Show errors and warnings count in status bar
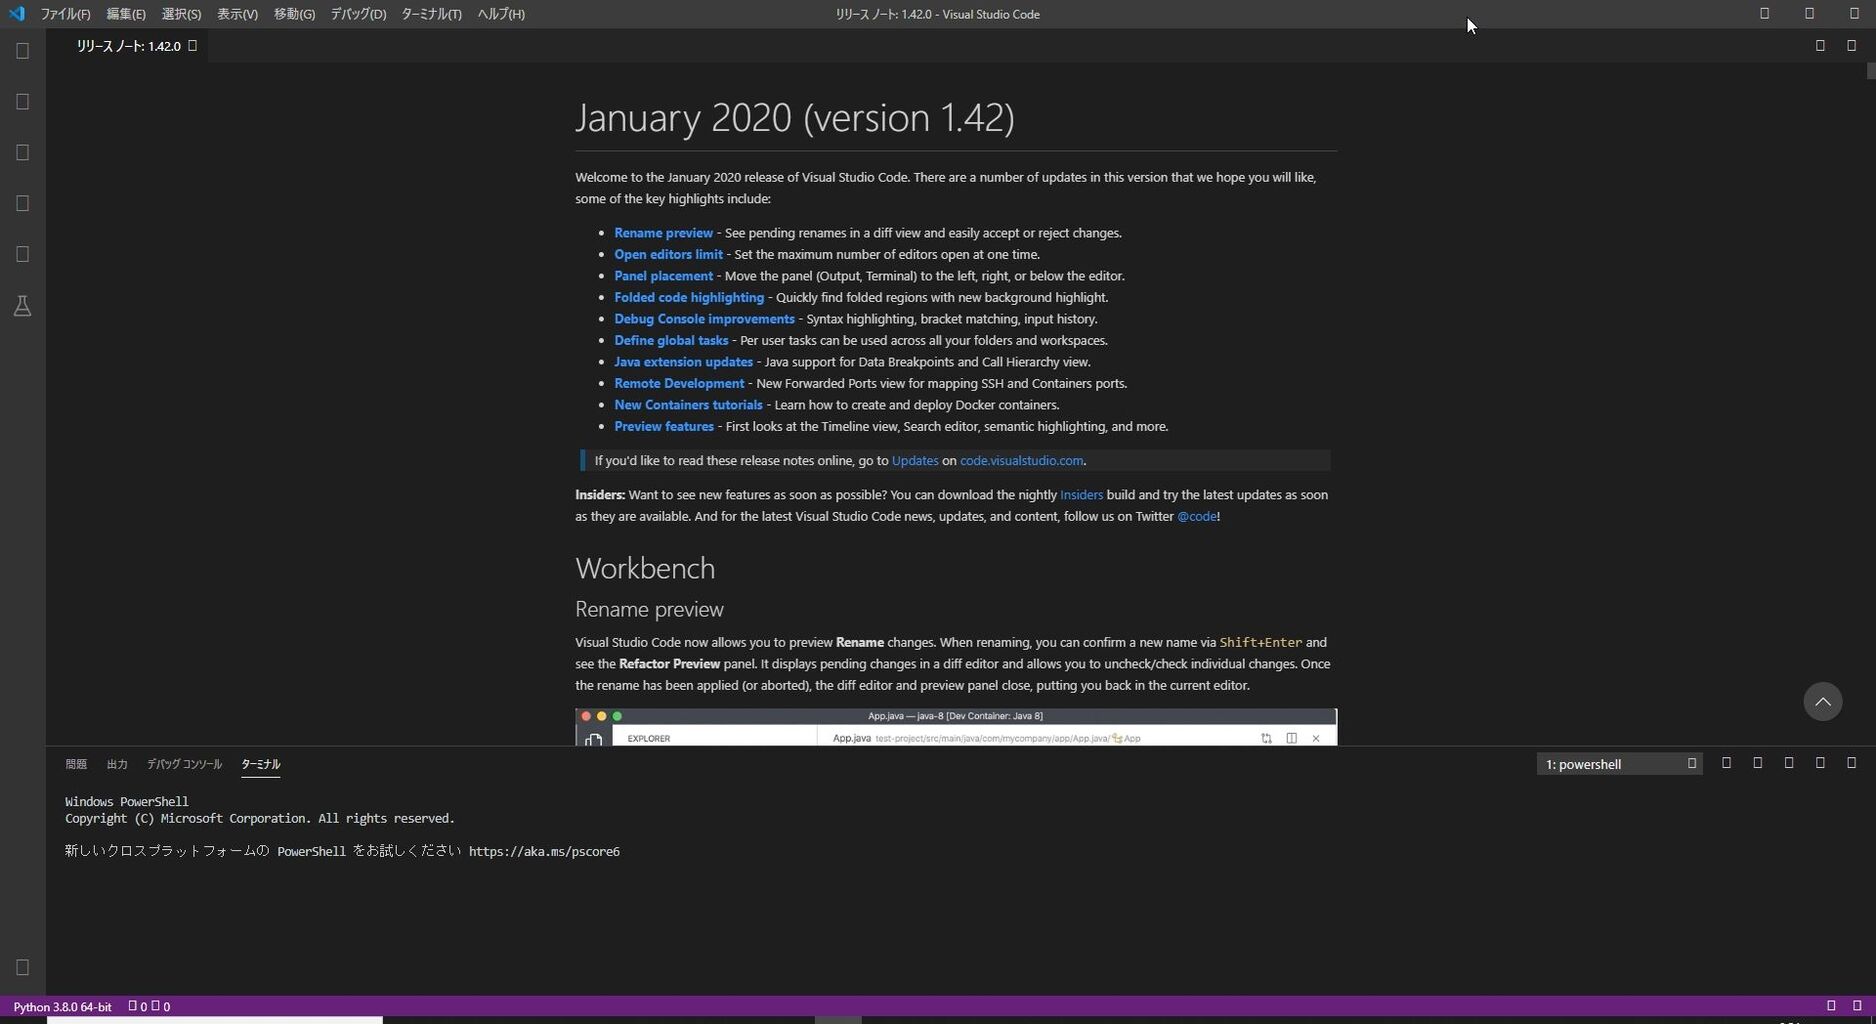Screen dimensions: 1876x1024 click(x=149, y=1006)
